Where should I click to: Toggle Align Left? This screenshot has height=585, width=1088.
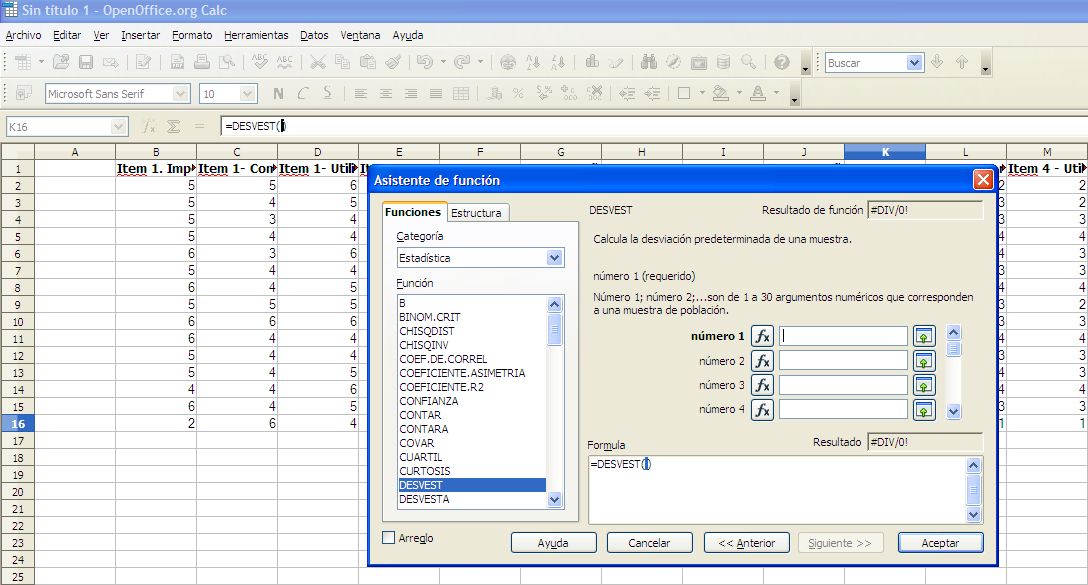pos(361,94)
